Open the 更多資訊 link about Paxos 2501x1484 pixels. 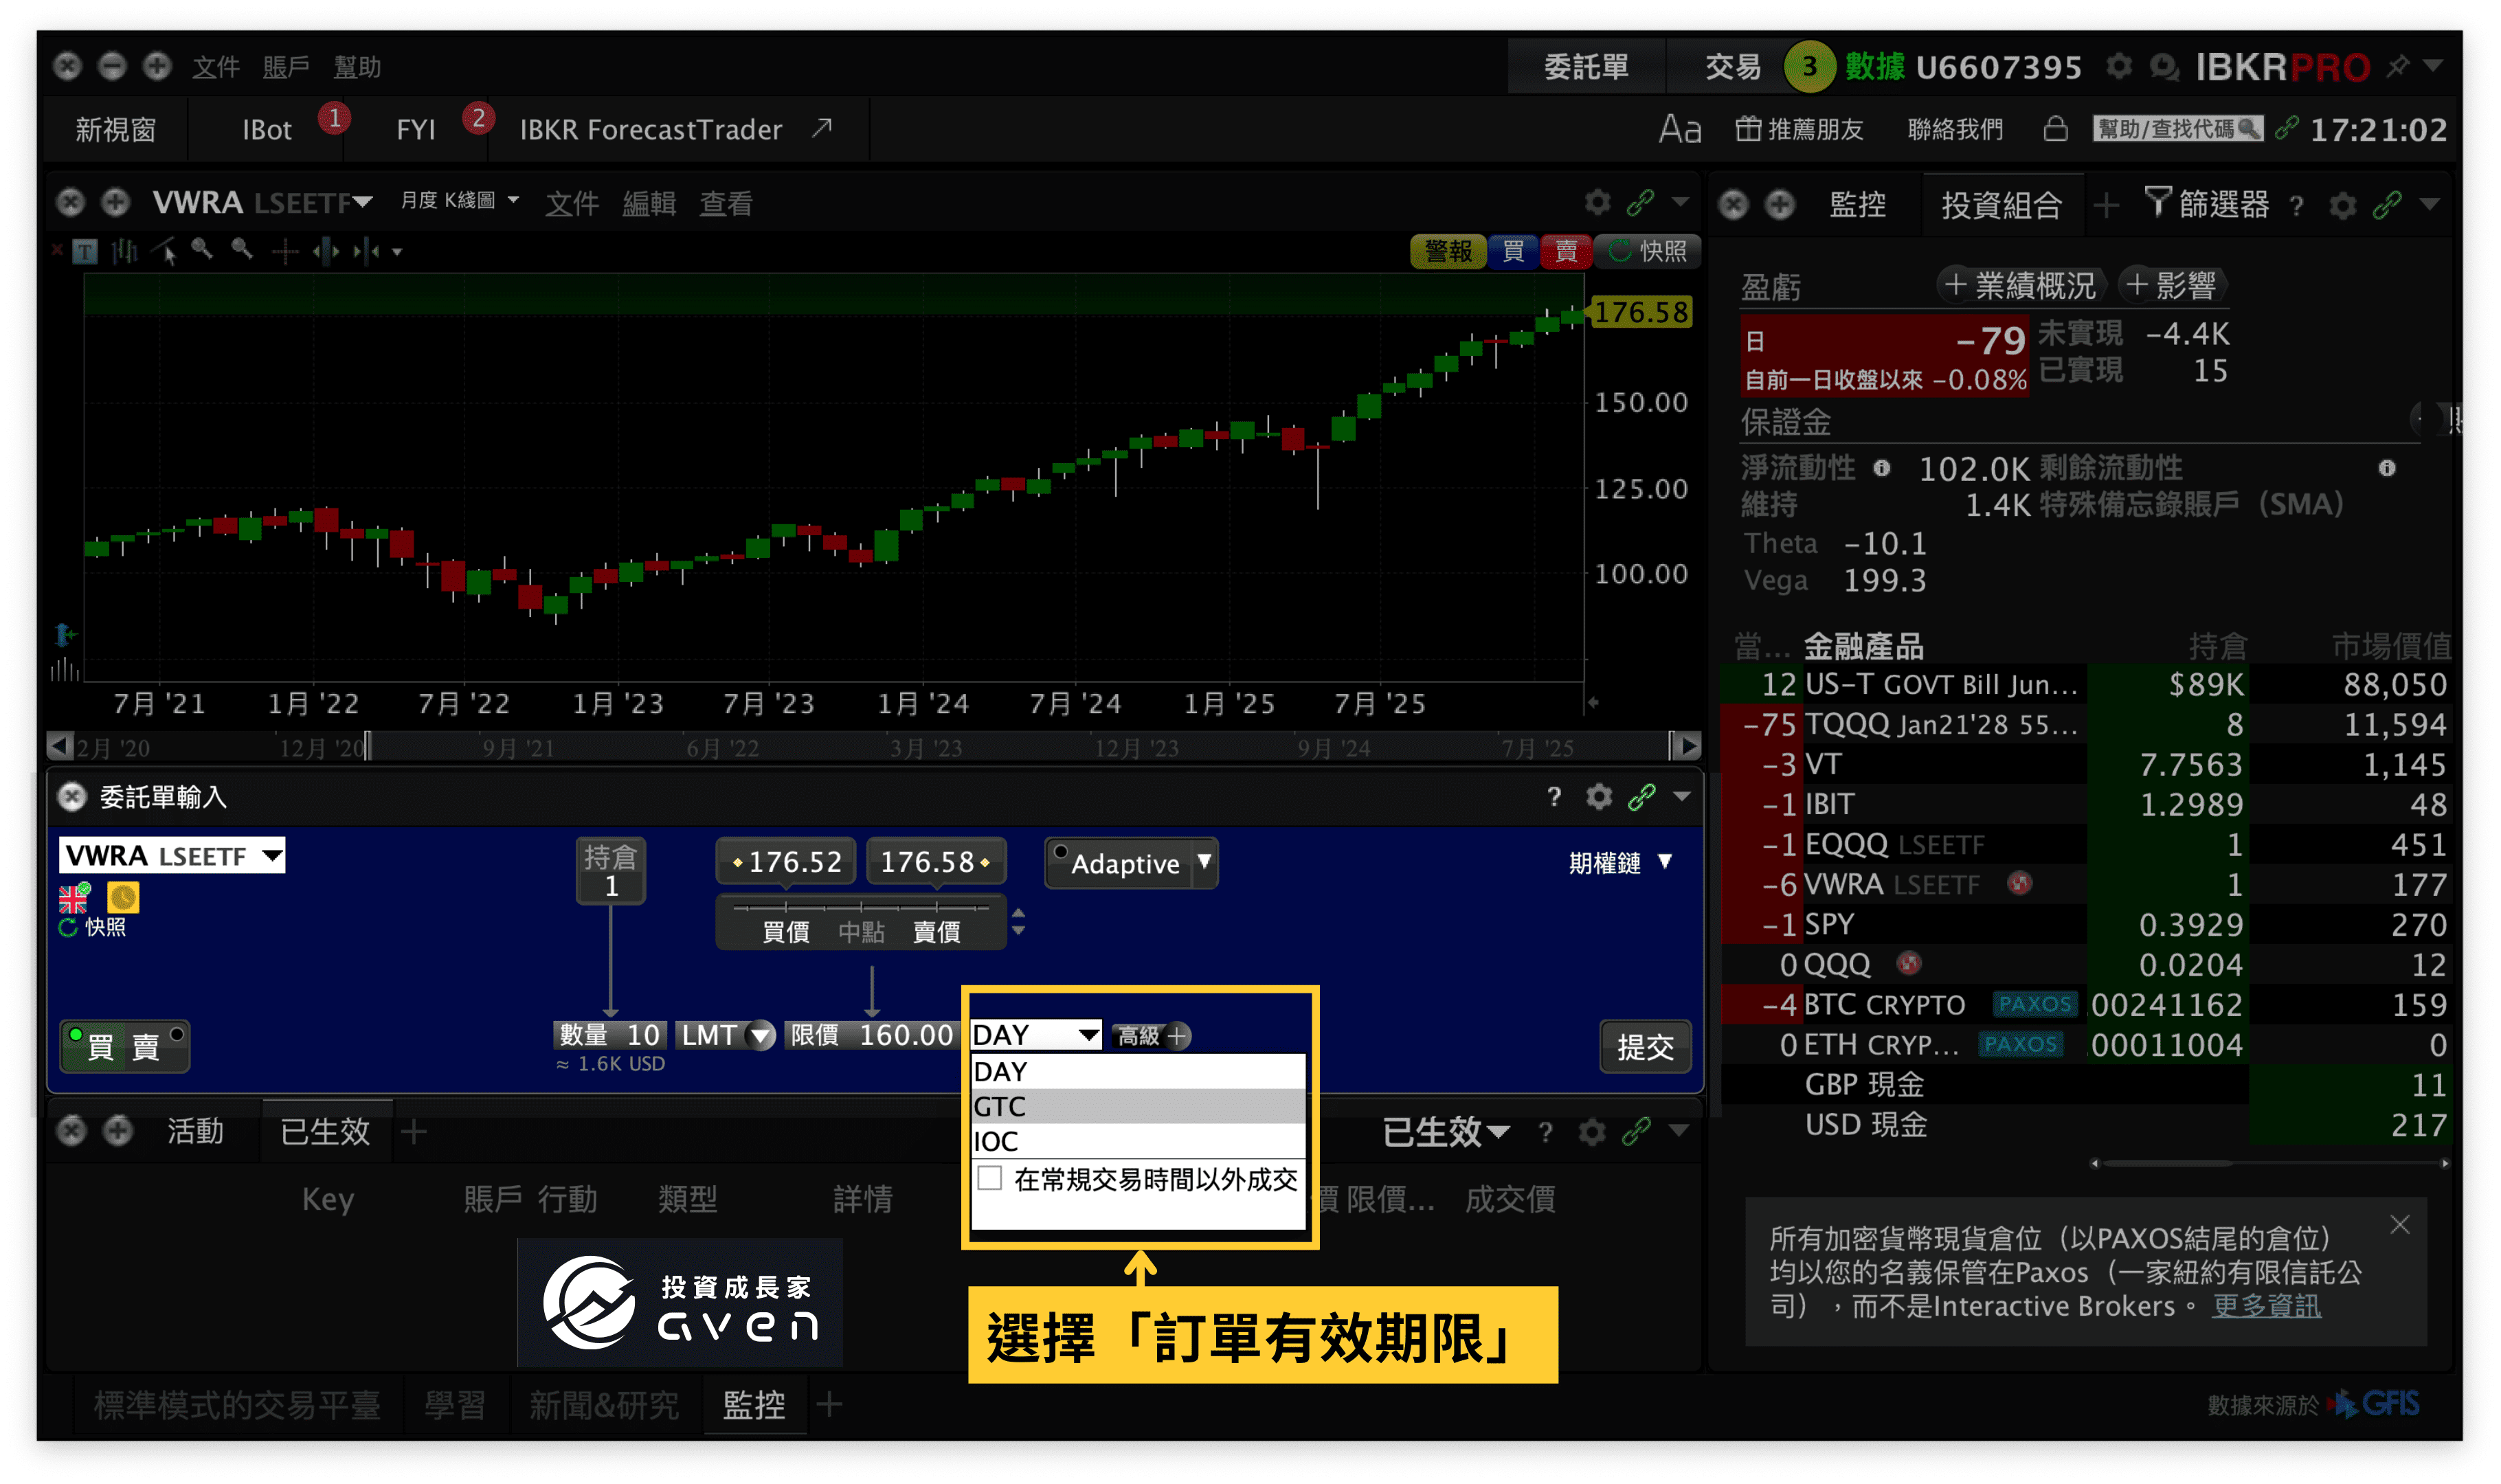2268,1306
